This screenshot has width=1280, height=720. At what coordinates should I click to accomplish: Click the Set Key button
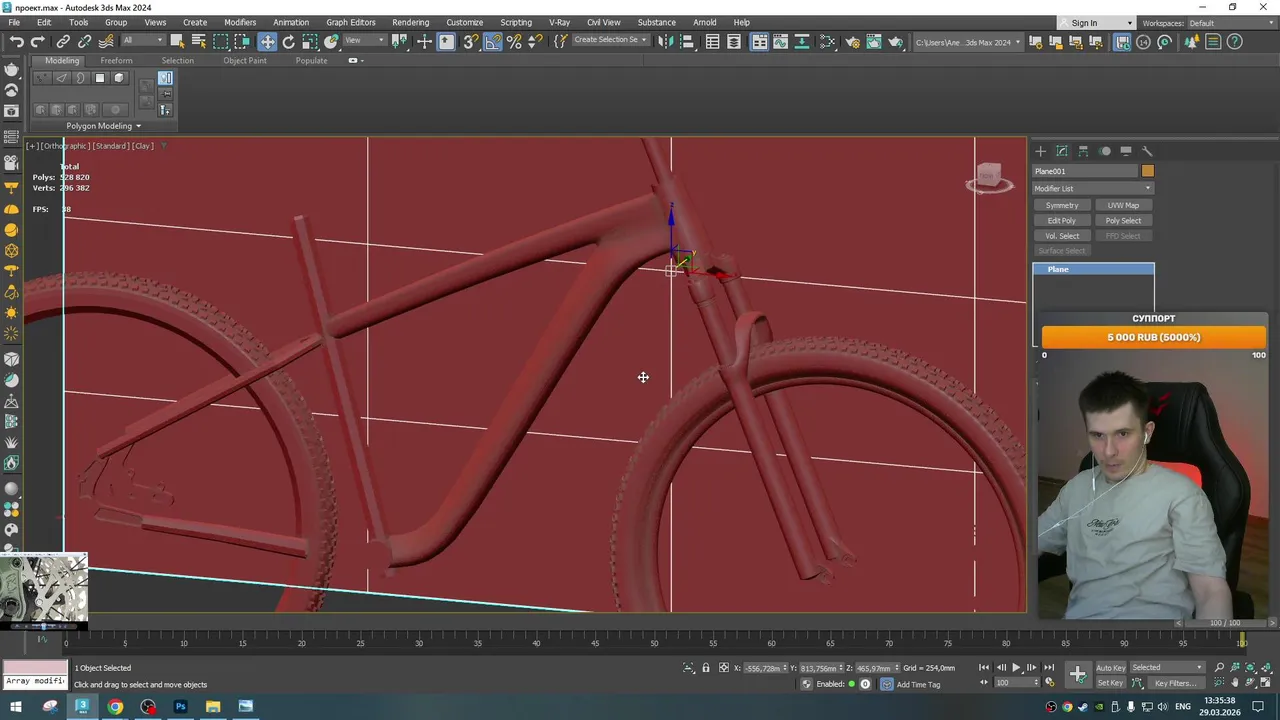pyautogui.click(x=1110, y=683)
